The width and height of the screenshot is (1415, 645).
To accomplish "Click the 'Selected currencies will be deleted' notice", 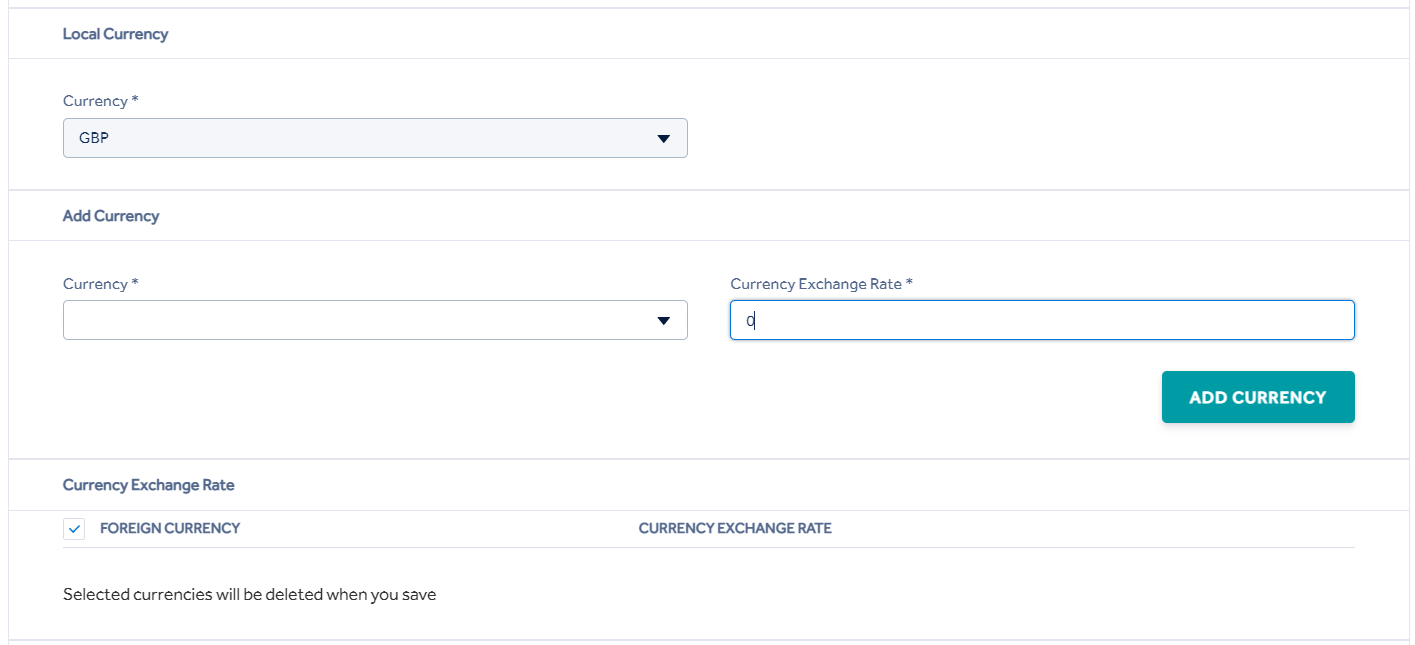I will pyautogui.click(x=249, y=594).
